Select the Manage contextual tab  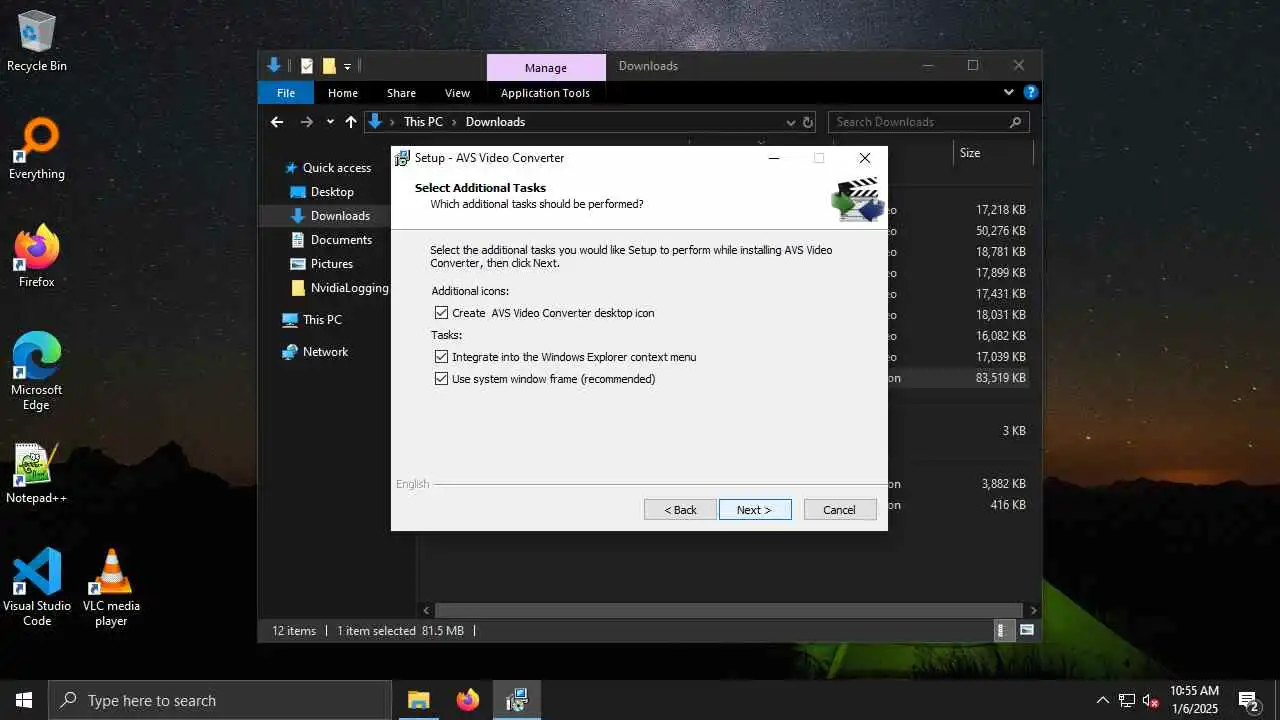pos(546,68)
